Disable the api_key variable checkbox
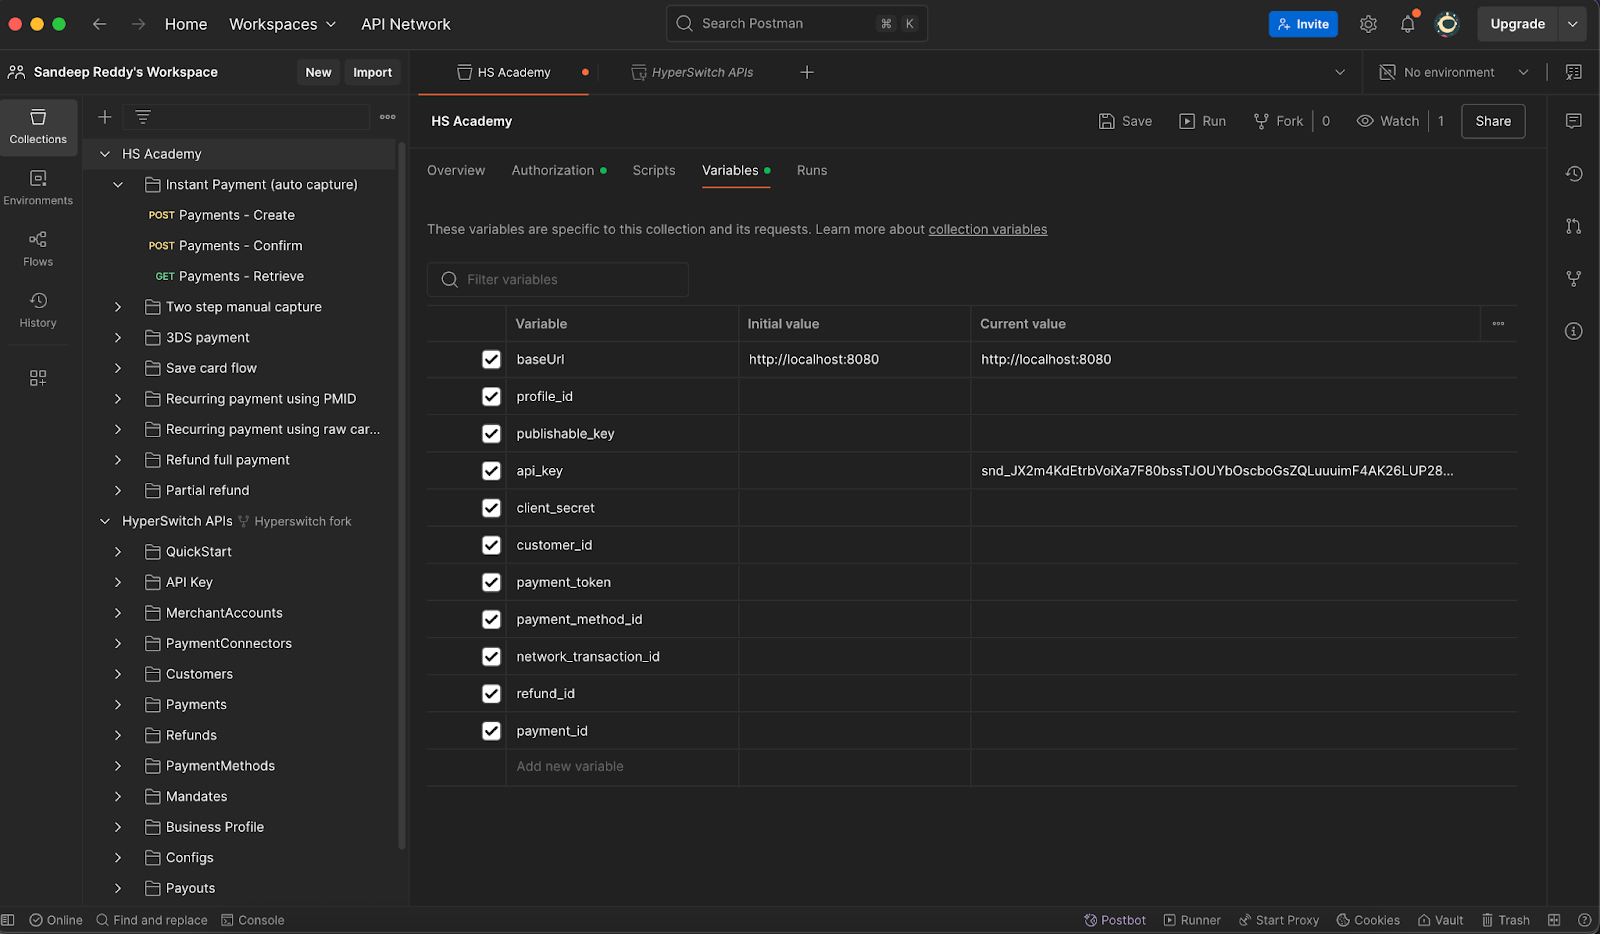 pyautogui.click(x=491, y=471)
